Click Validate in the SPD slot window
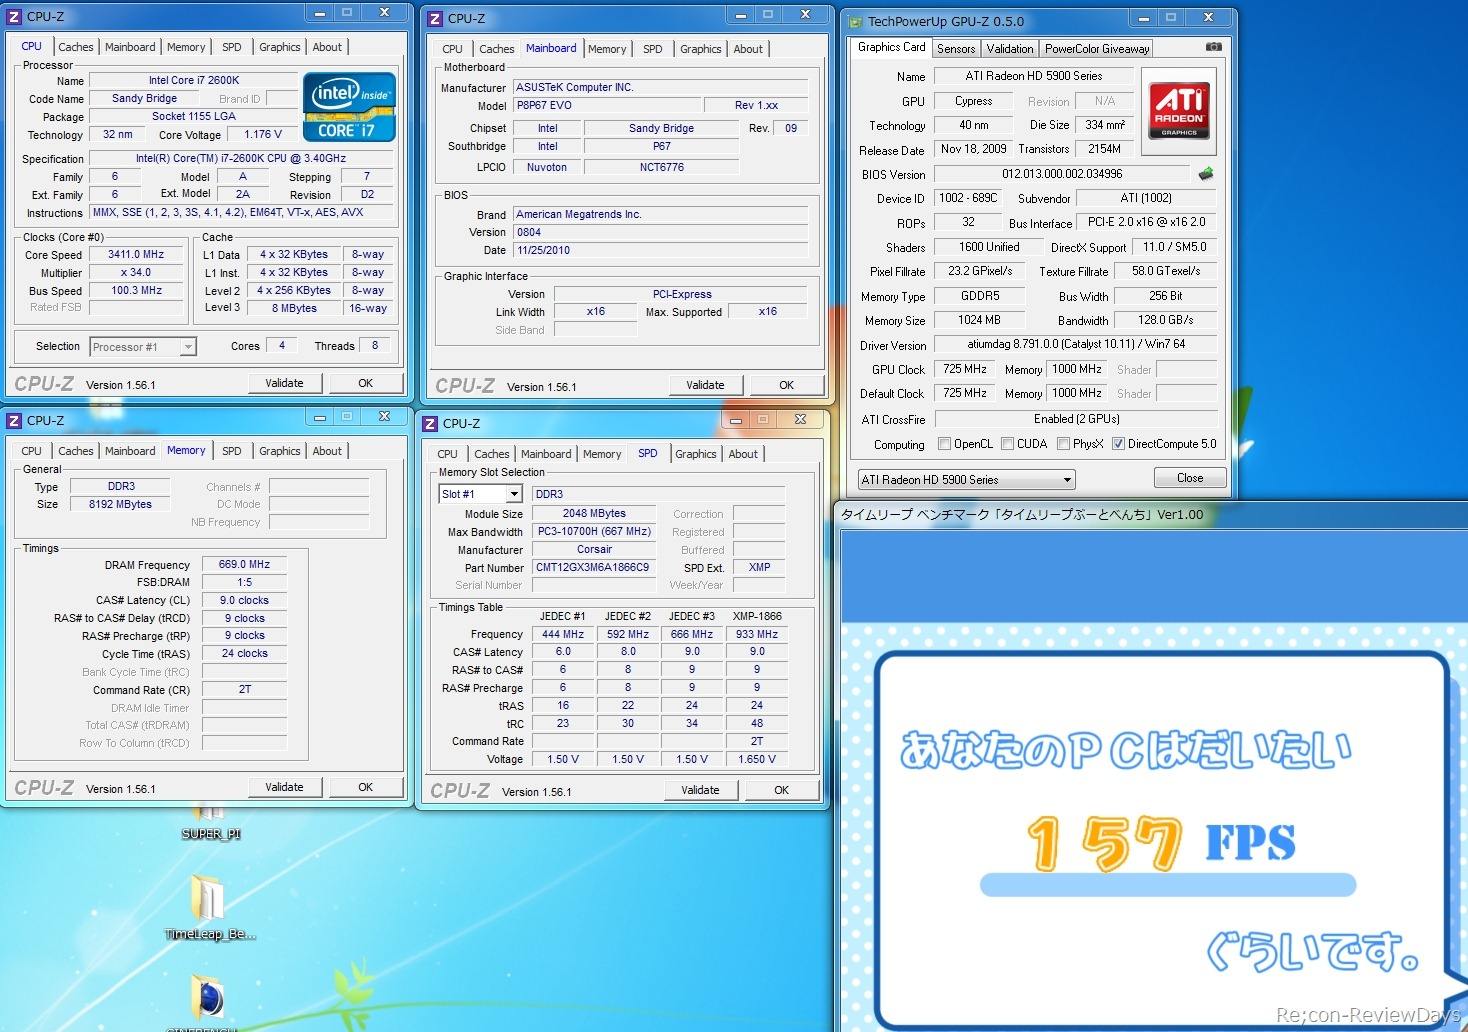This screenshot has height=1032, width=1468. 700,790
